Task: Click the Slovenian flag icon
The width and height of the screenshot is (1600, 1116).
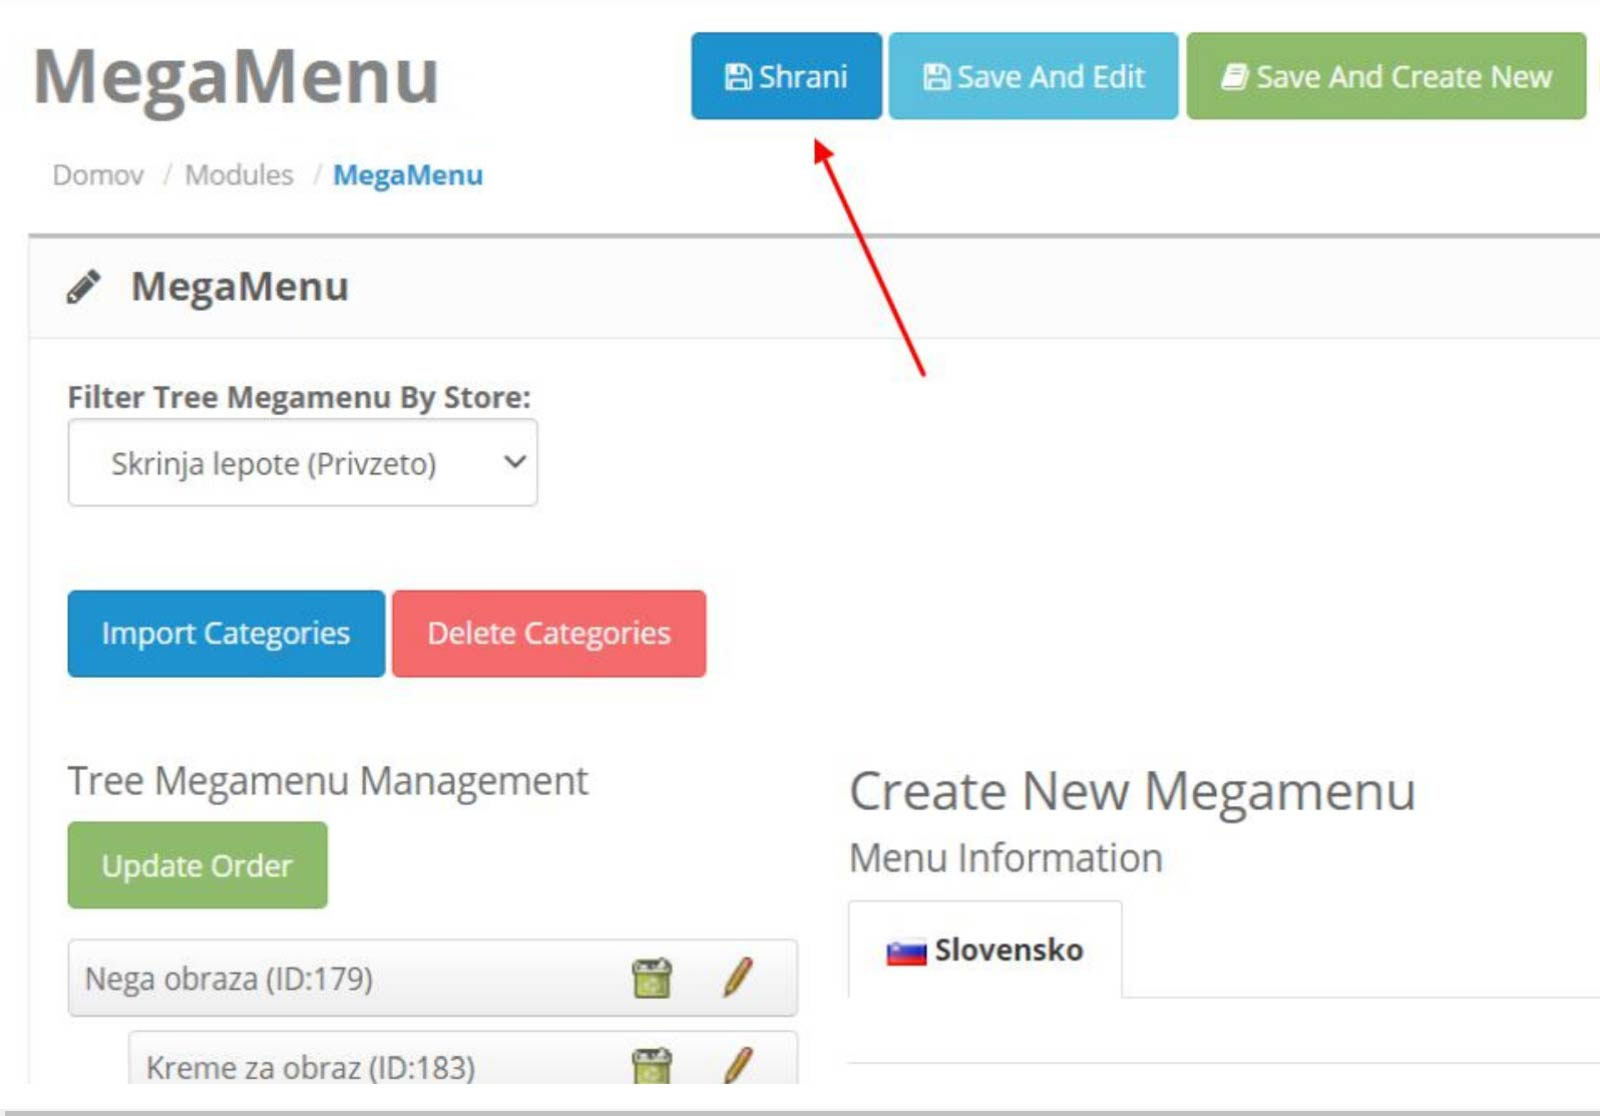Action: click(x=906, y=951)
